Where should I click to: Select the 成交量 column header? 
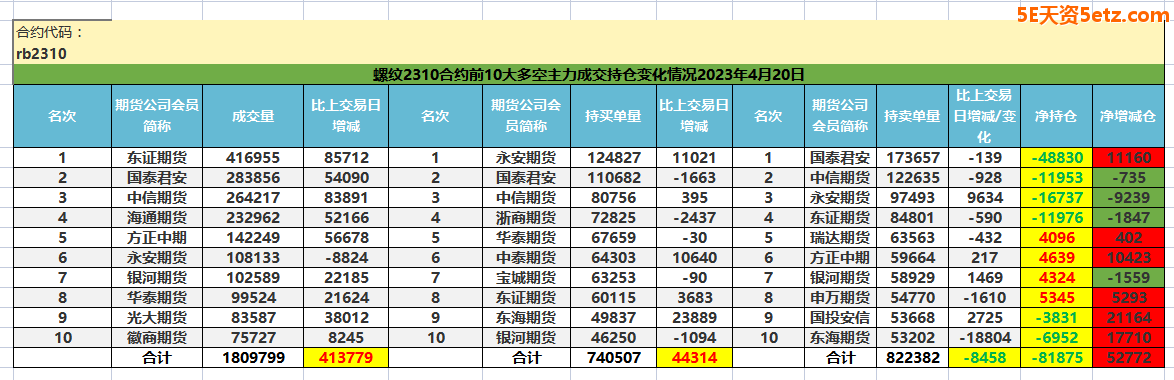point(253,116)
